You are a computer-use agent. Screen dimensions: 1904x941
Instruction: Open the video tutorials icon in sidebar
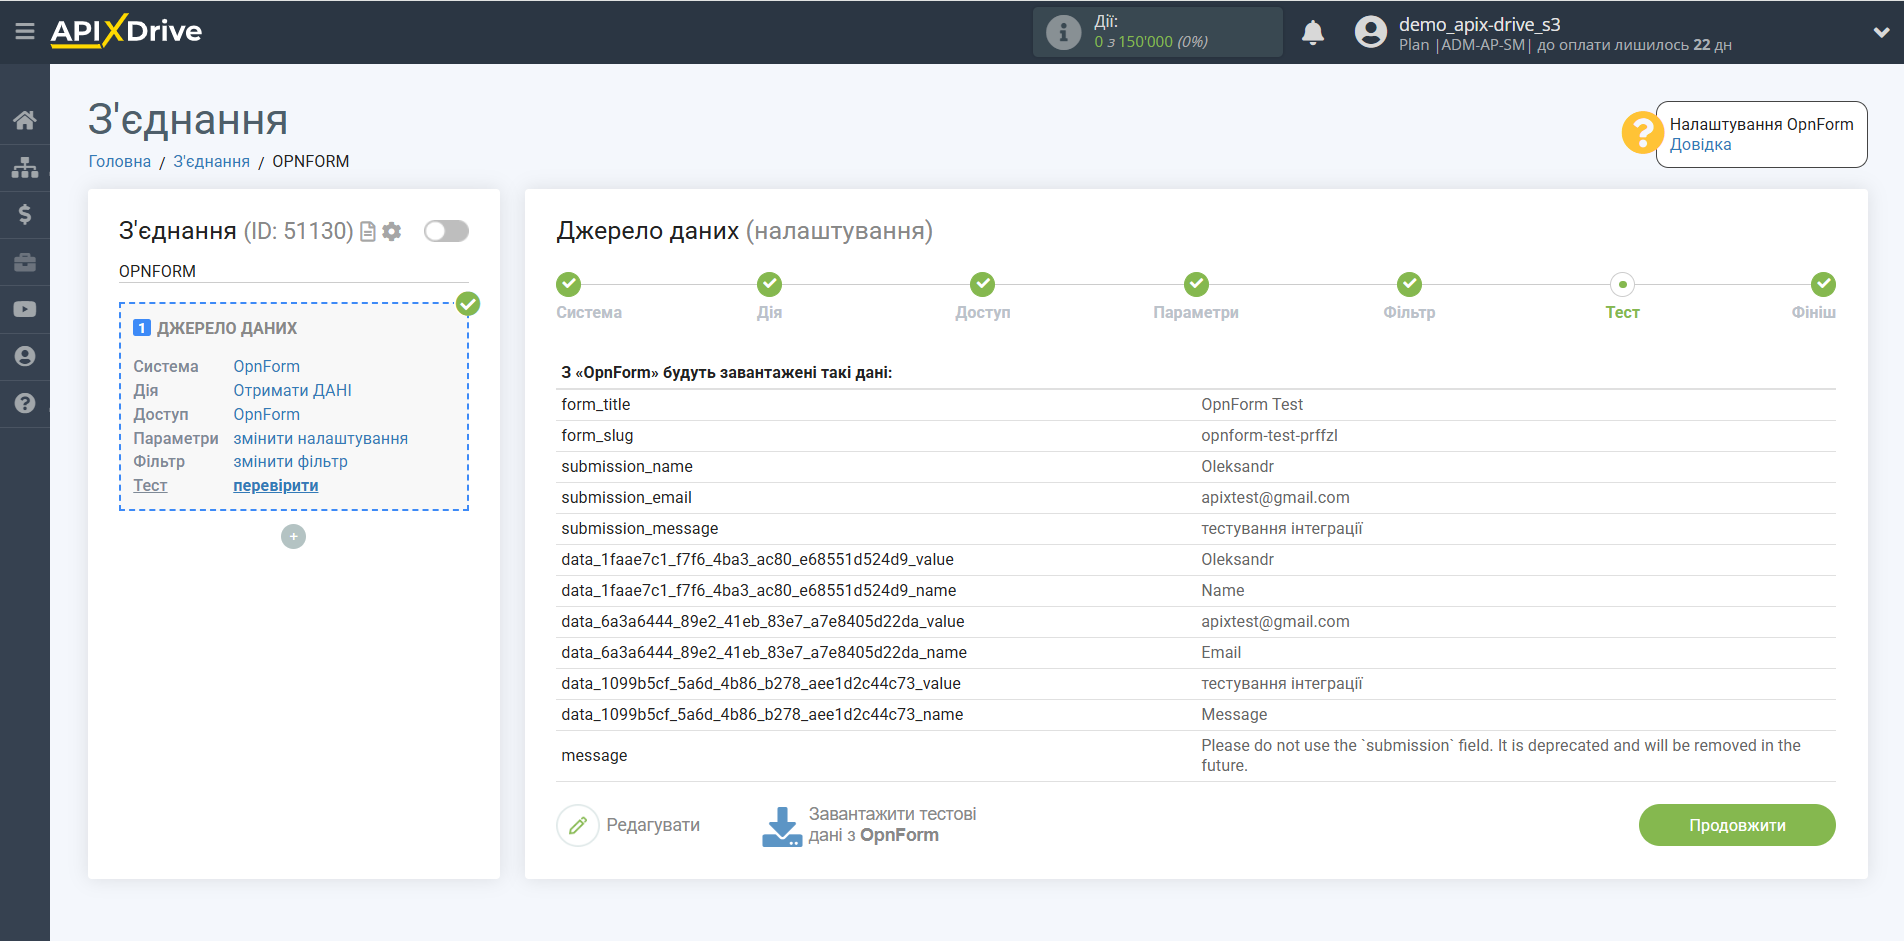coord(25,309)
